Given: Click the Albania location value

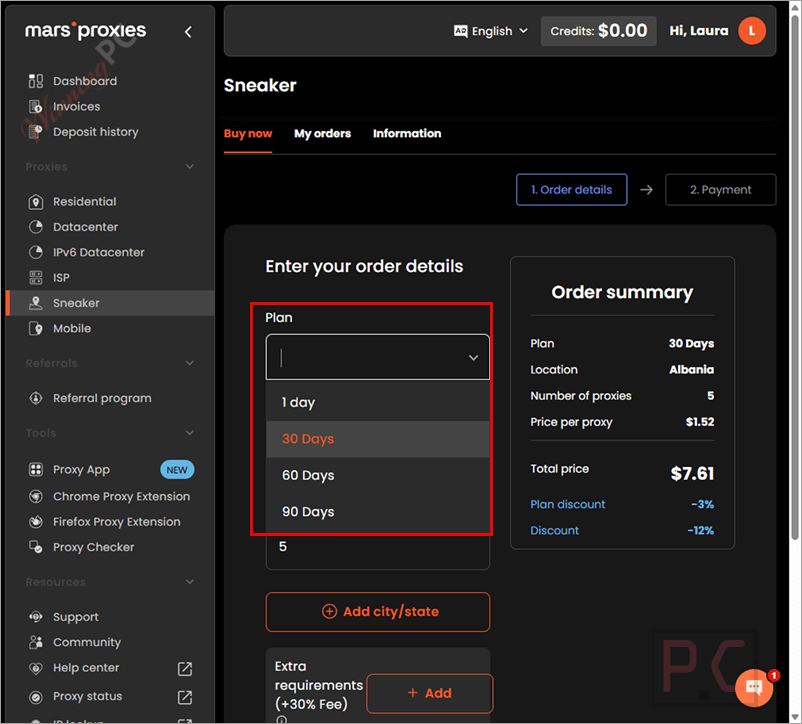Looking at the screenshot, I should [x=692, y=370].
